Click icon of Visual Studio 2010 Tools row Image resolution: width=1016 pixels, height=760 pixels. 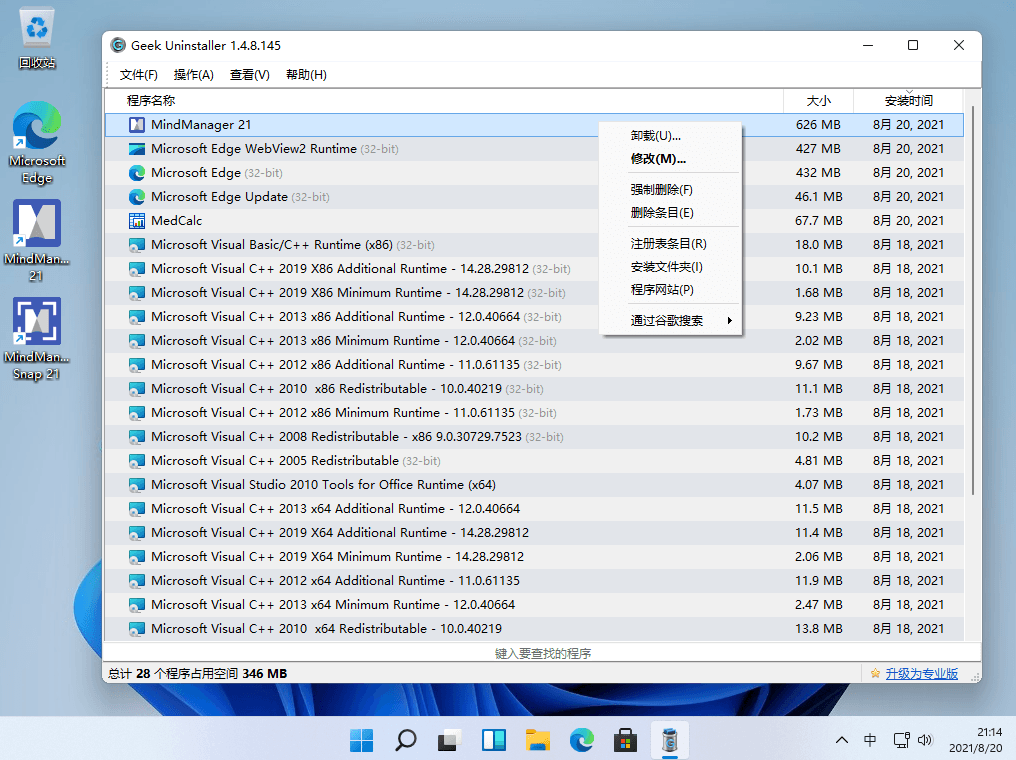[x=137, y=485]
